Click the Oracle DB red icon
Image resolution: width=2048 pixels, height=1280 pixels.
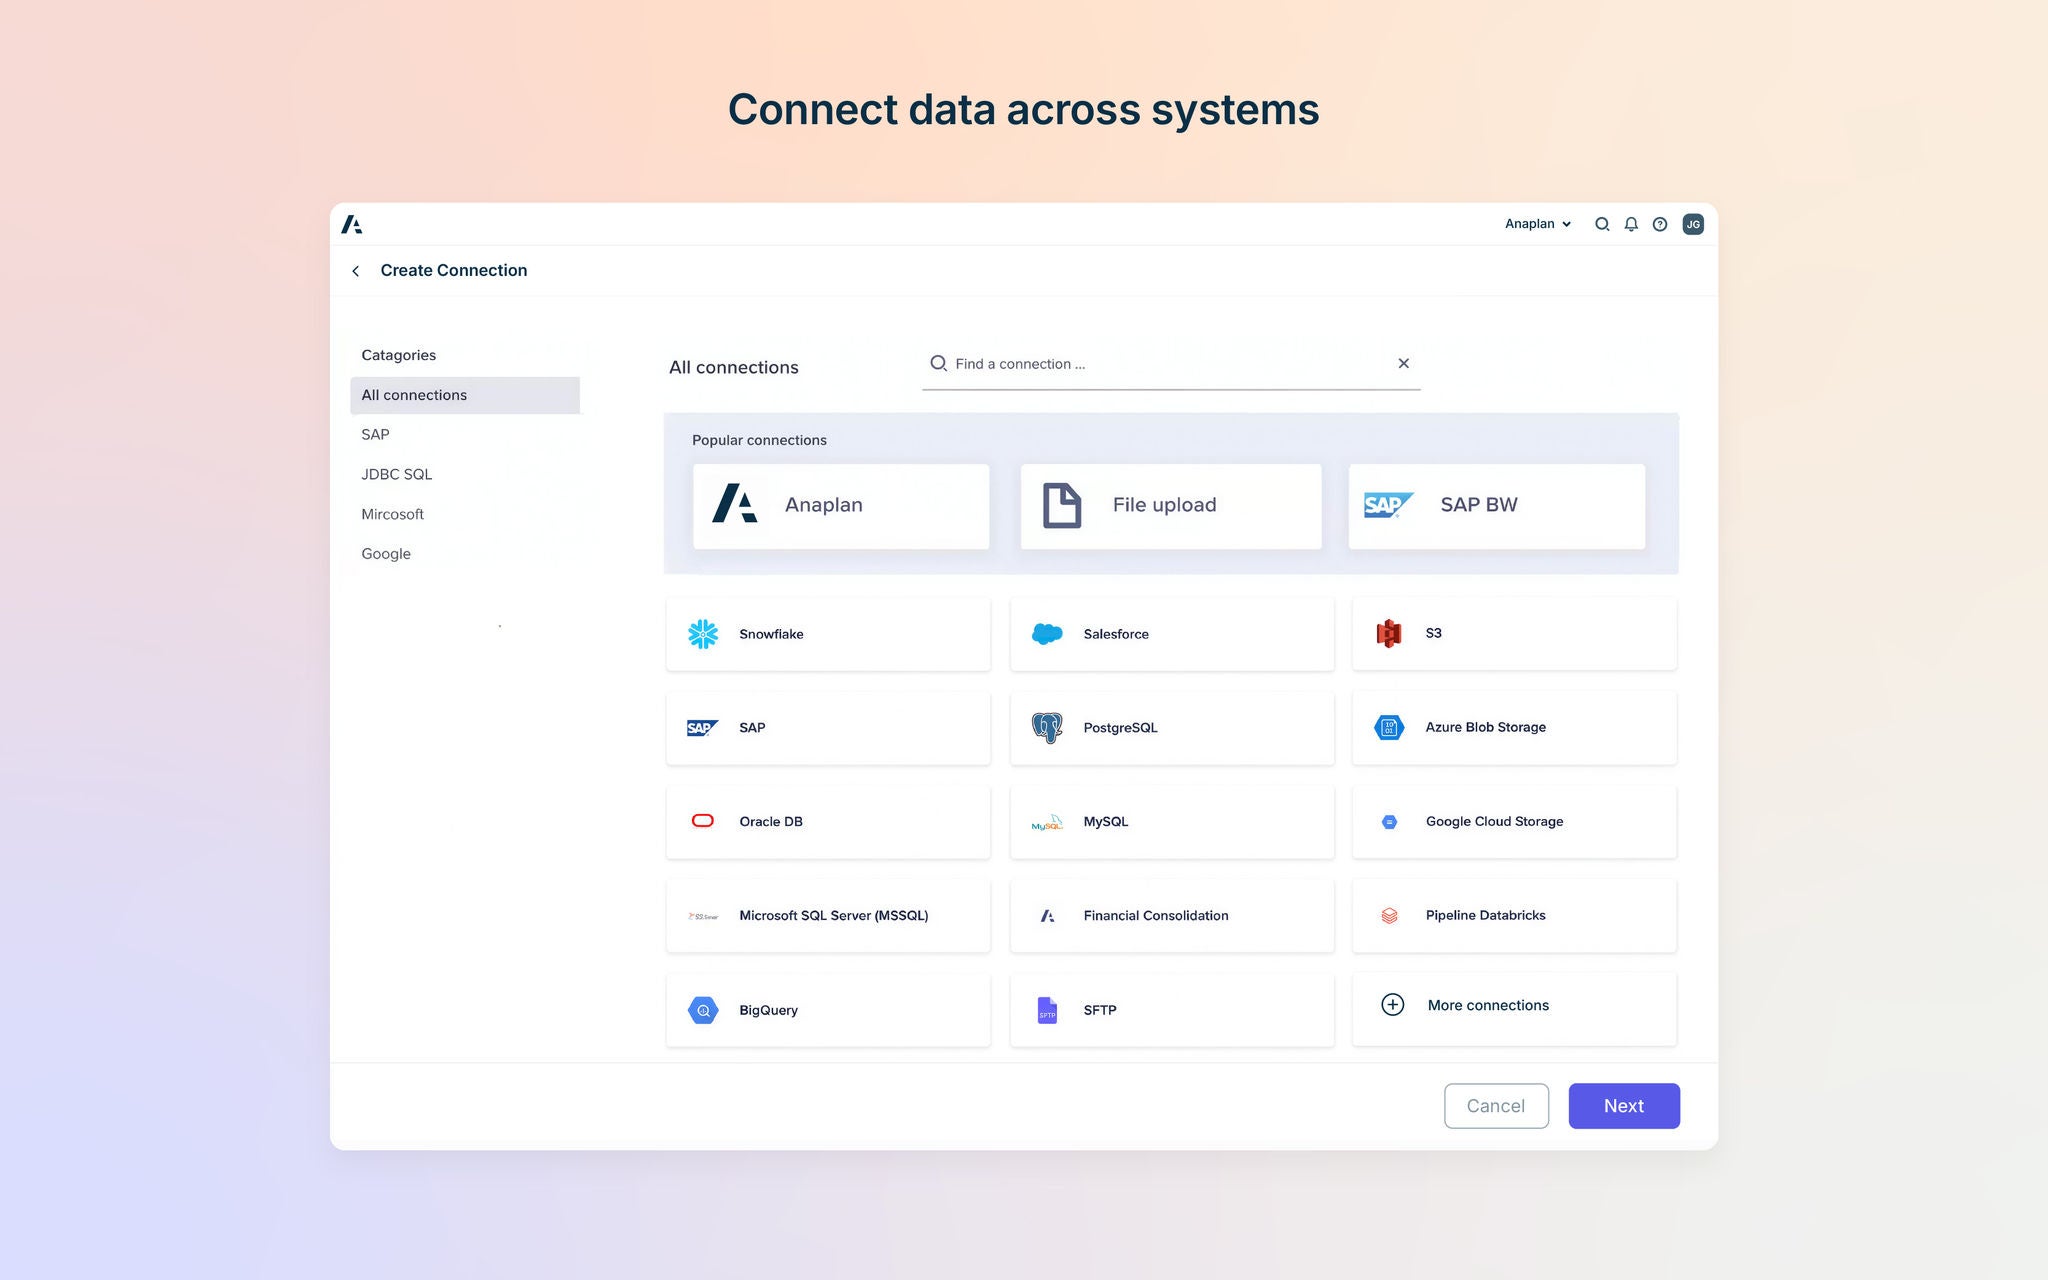click(703, 821)
